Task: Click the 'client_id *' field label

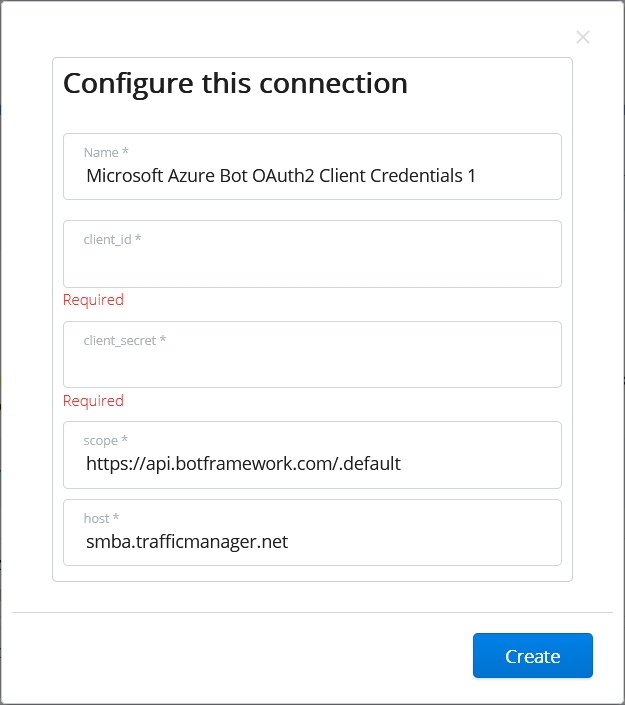Action: click(112, 240)
